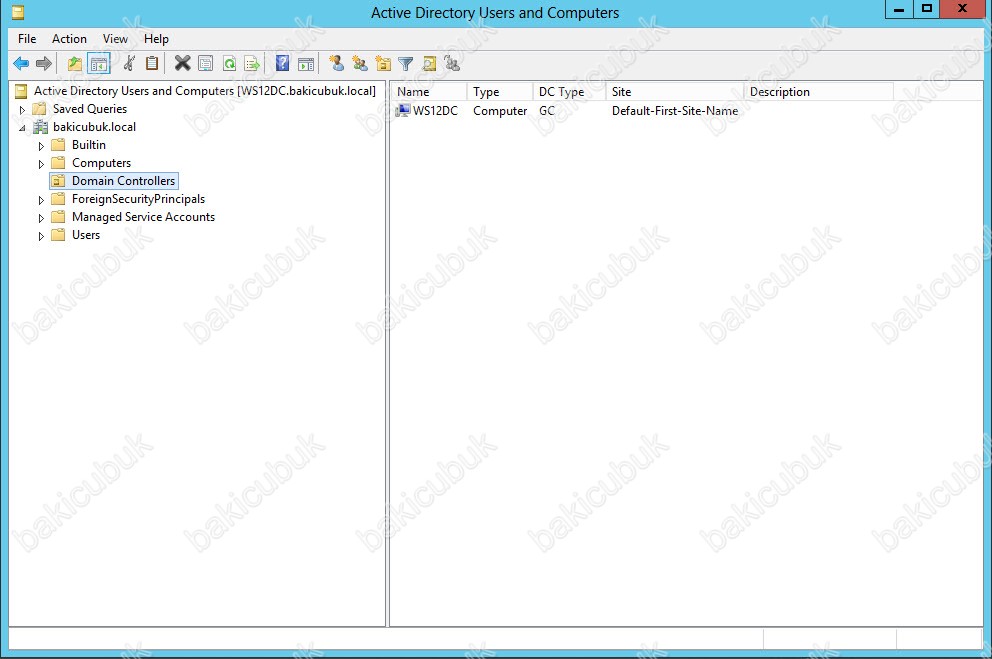Sort by the Name column header
Viewport: 992px width, 659px height.
pyautogui.click(x=428, y=92)
